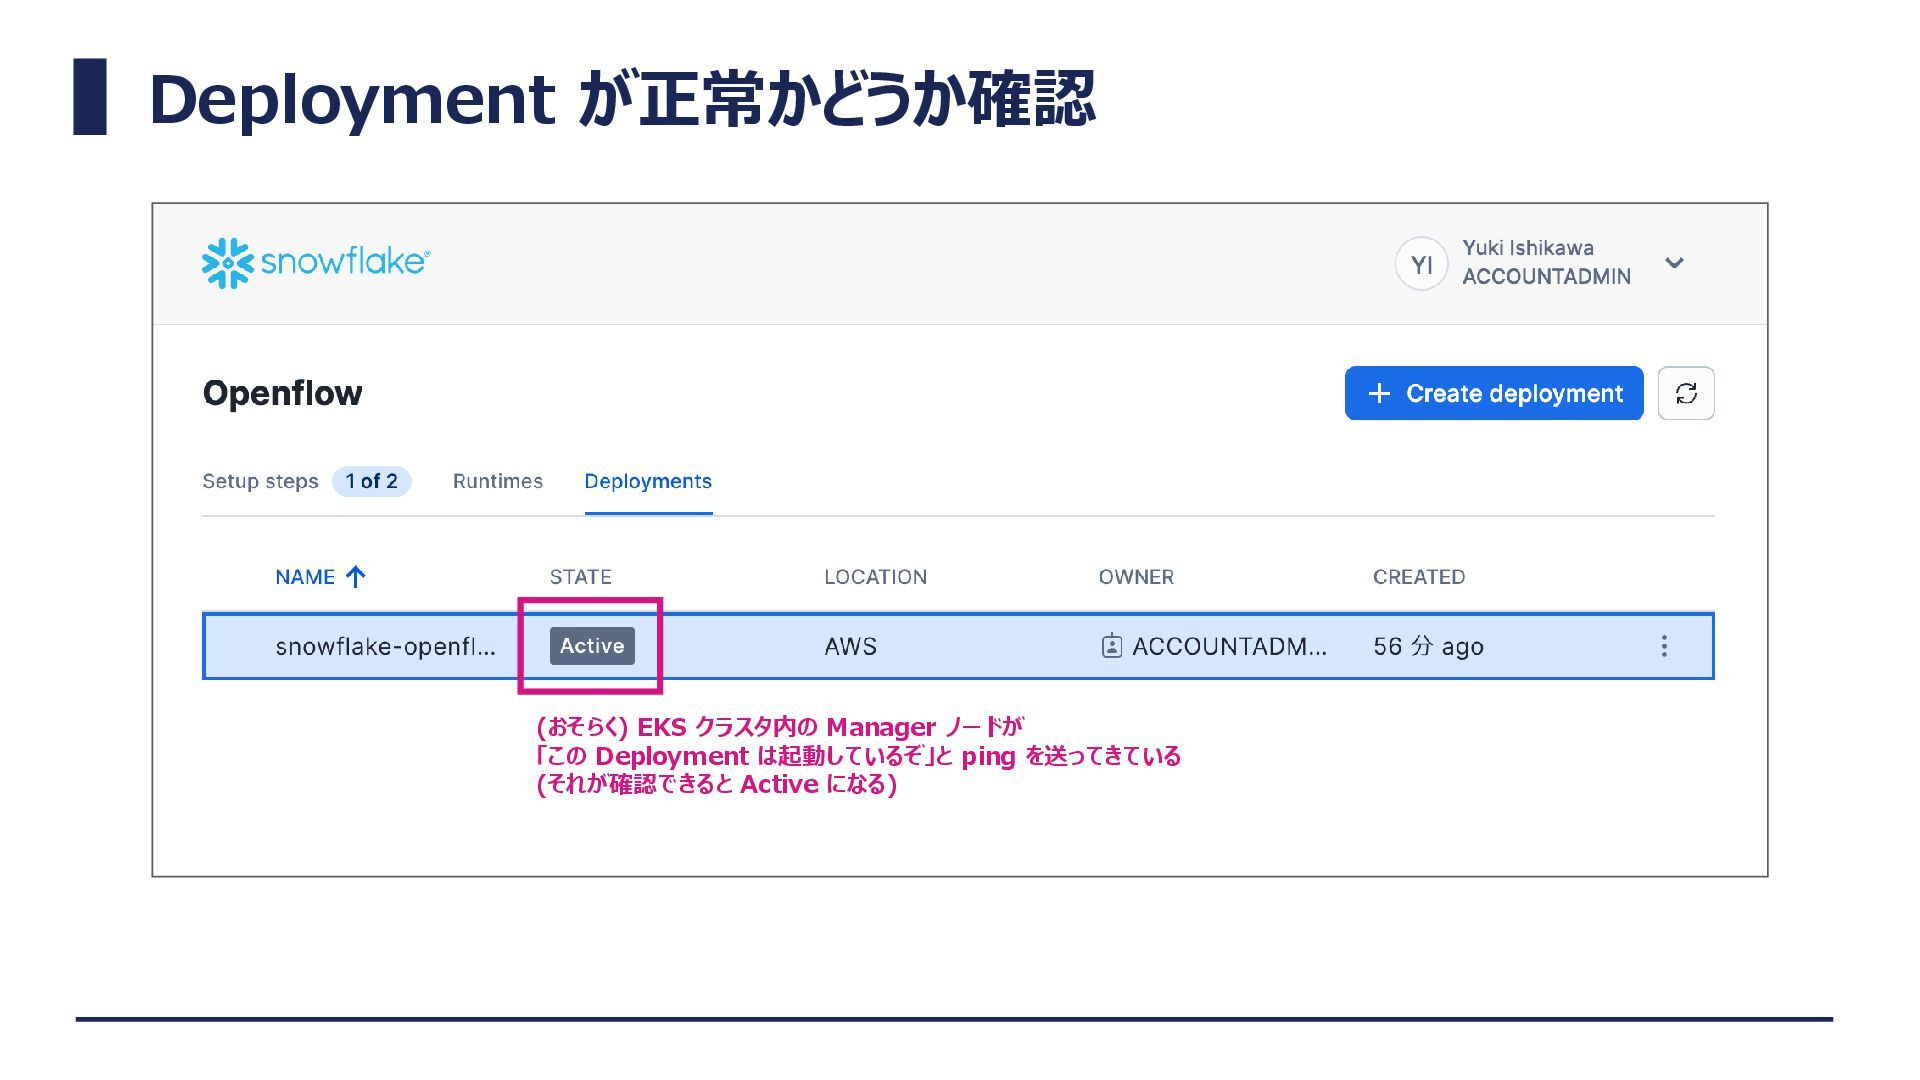Sort by the NAME column header
The image size is (1920, 1080).
click(305, 577)
